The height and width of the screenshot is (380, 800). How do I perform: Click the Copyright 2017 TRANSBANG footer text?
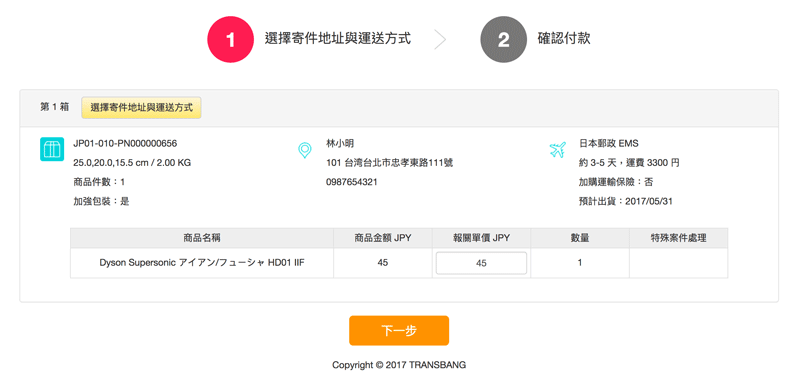399,365
